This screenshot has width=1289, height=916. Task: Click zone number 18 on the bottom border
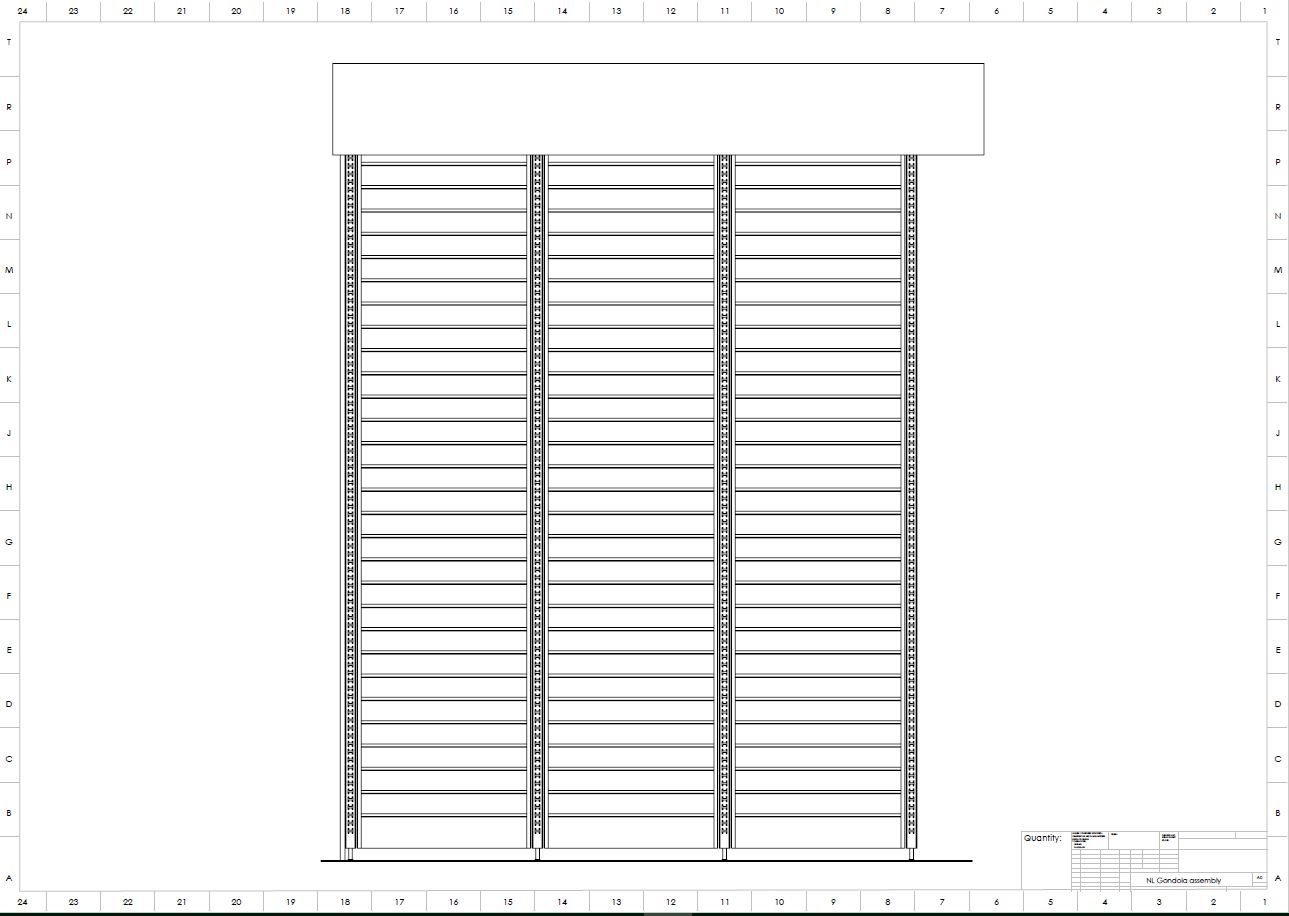(x=345, y=903)
